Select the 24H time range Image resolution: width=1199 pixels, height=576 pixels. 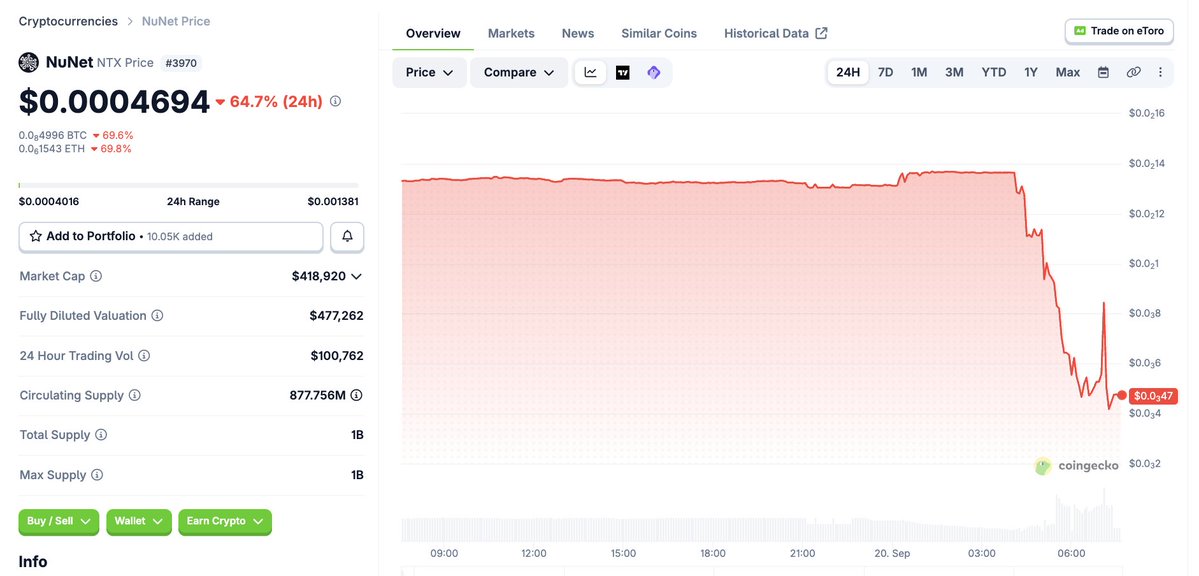tap(848, 73)
